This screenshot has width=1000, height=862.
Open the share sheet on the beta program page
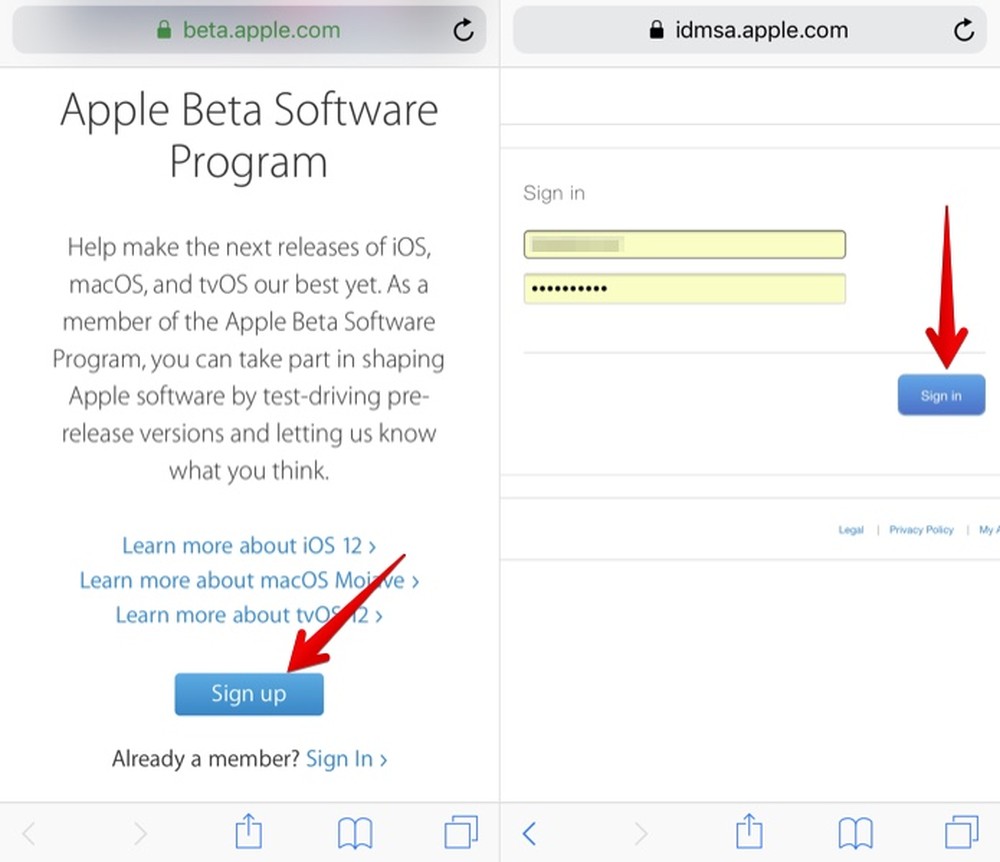pos(248,832)
